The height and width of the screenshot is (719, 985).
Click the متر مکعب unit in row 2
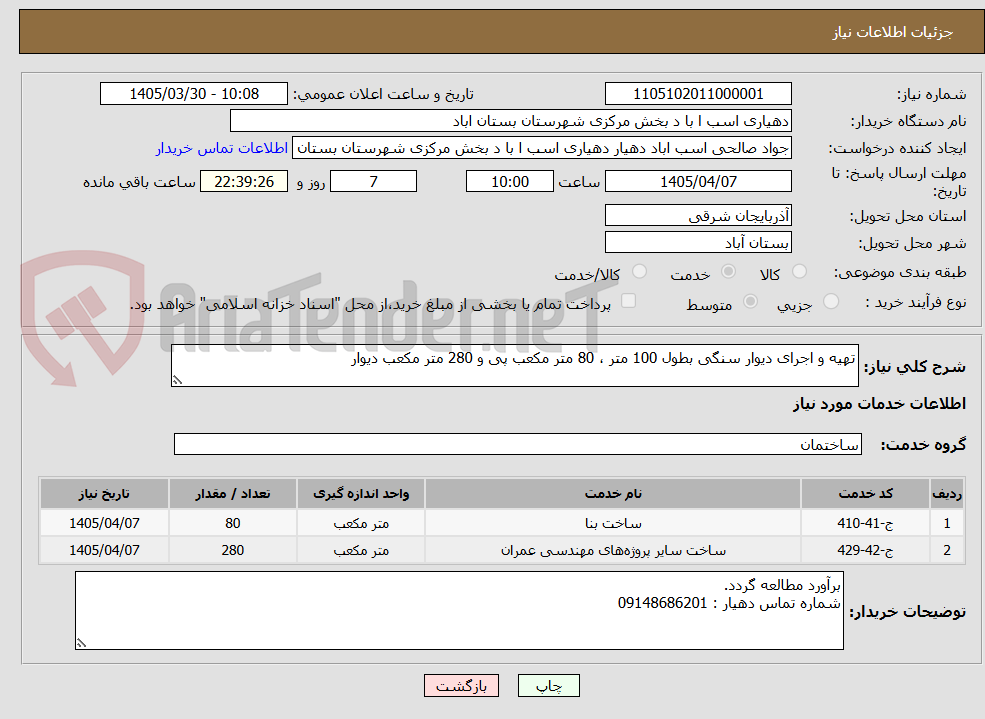[x=361, y=550]
